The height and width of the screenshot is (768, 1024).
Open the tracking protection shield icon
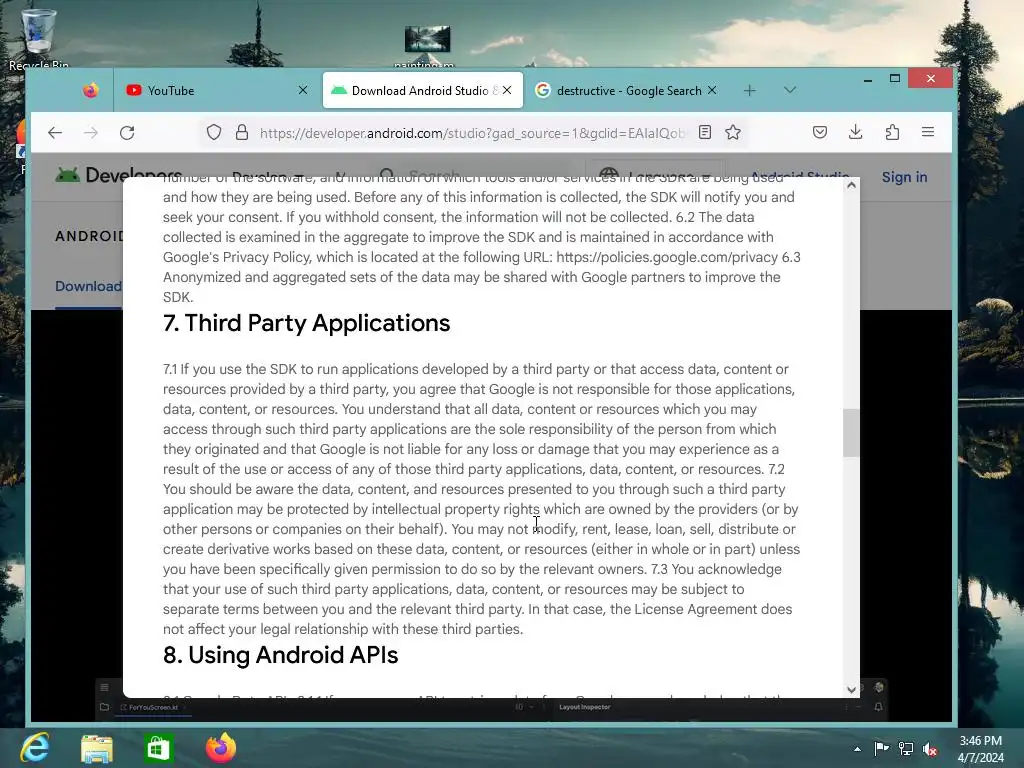214,133
